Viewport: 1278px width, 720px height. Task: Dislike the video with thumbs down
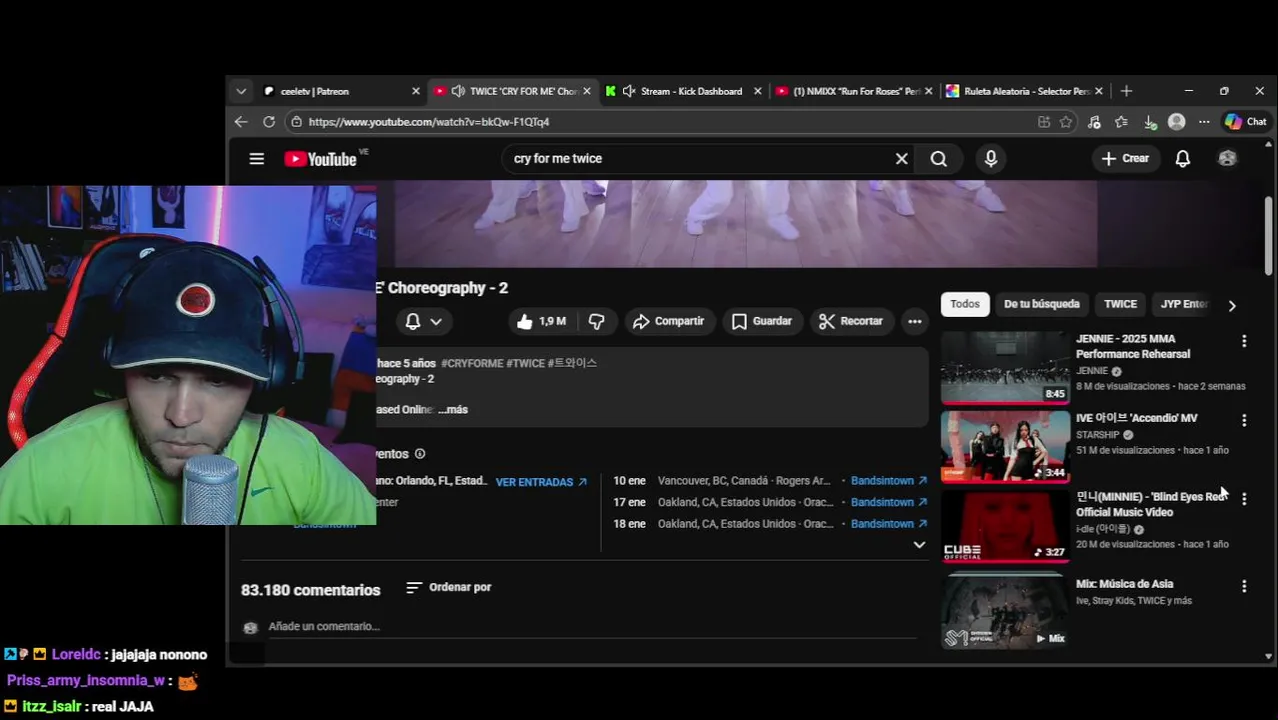click(596, 321)
